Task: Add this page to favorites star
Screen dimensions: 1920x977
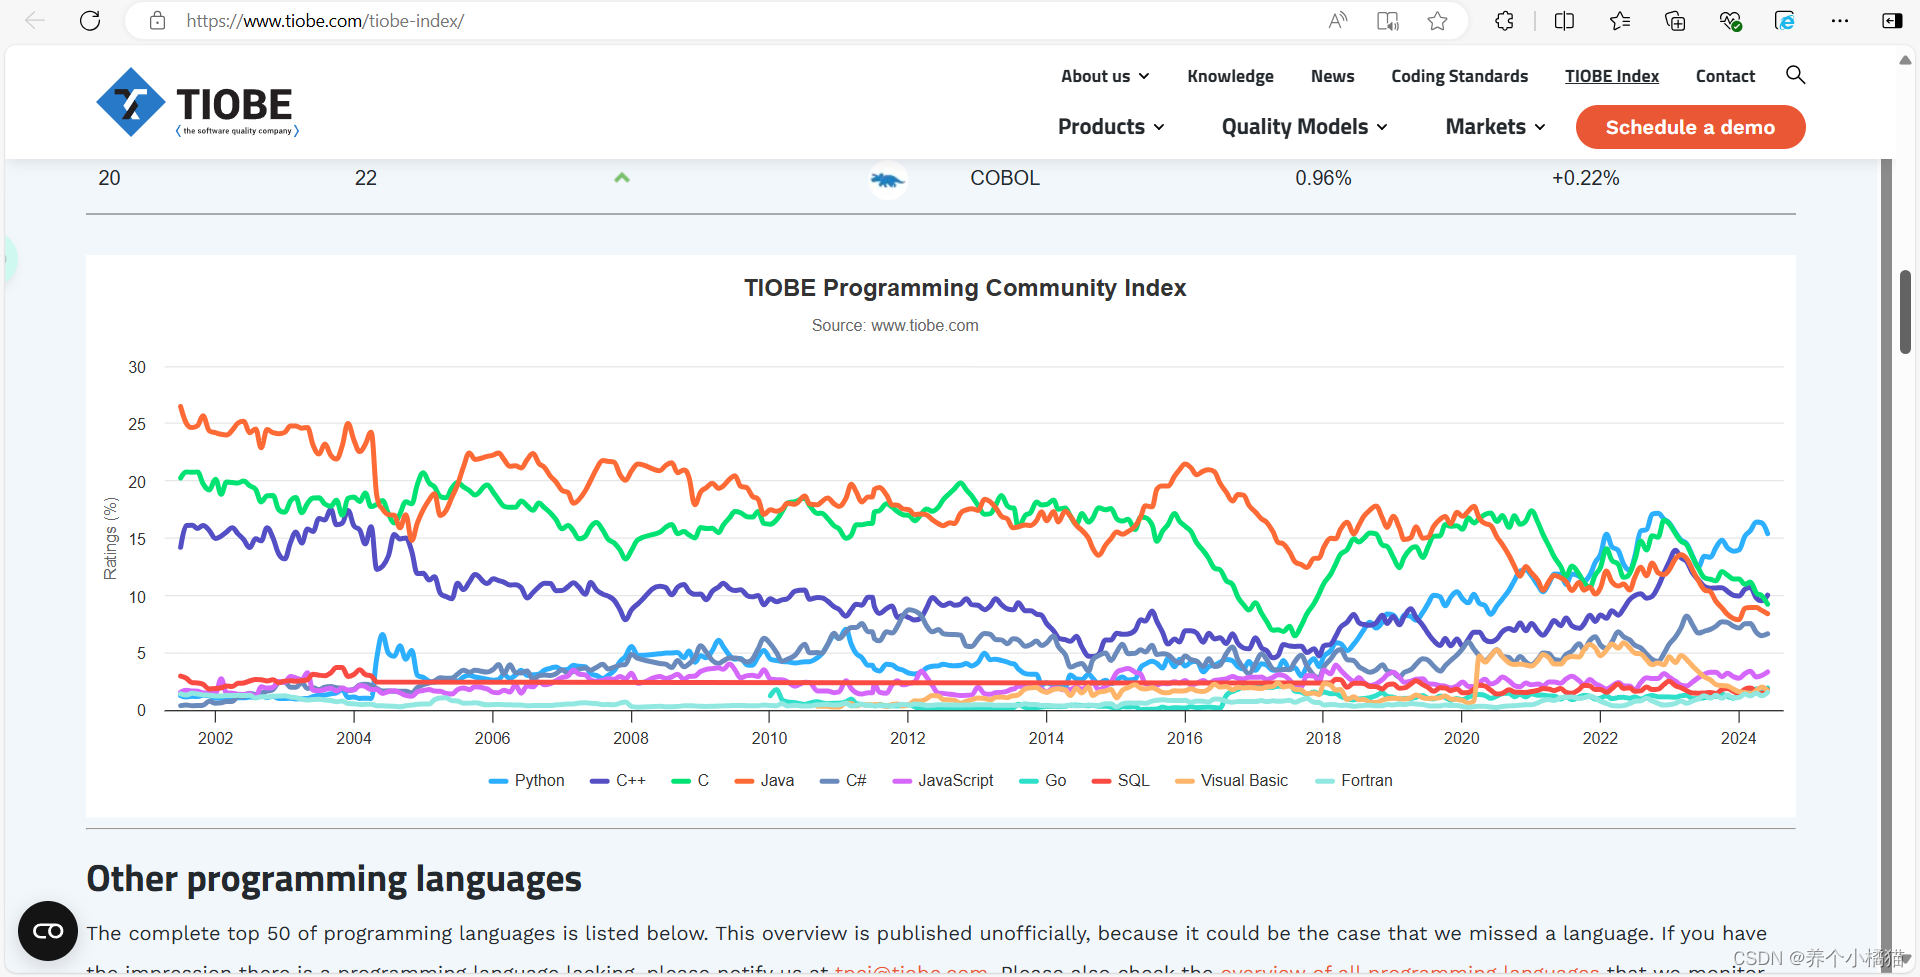Action: 1437,21
